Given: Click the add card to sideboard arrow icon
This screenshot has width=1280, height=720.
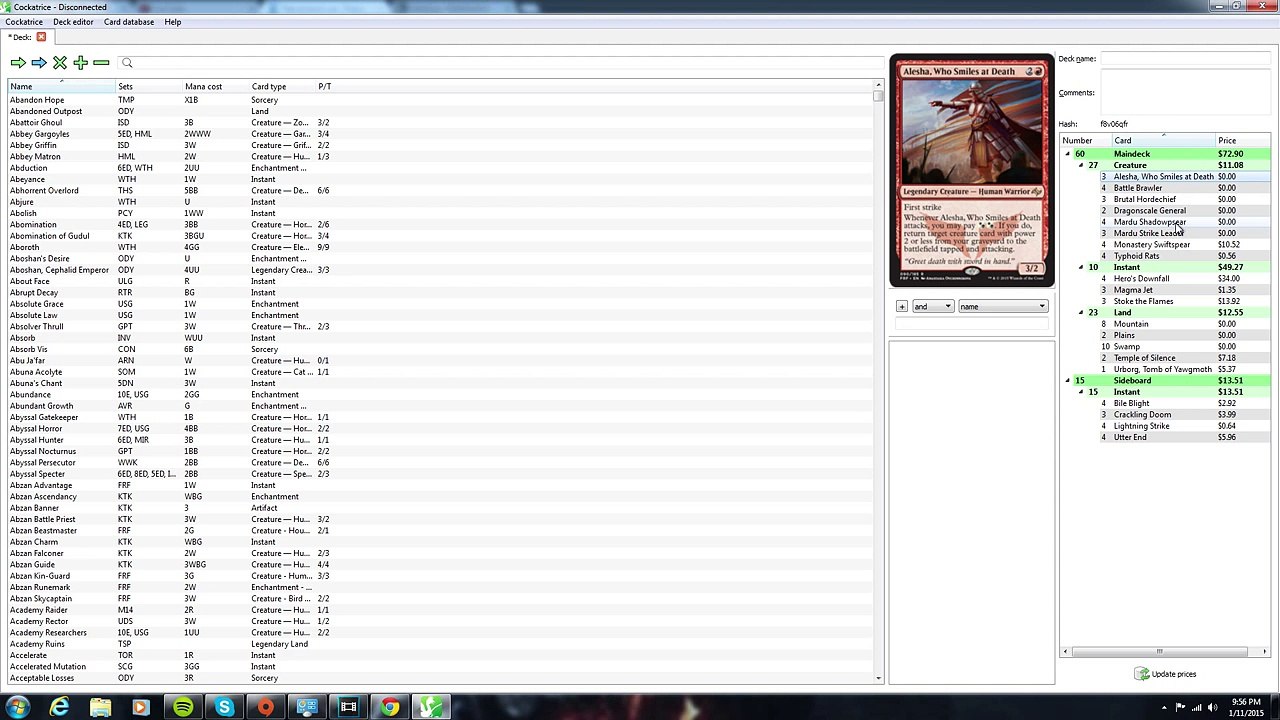Looking at the screenshot, I should (39, 63).
